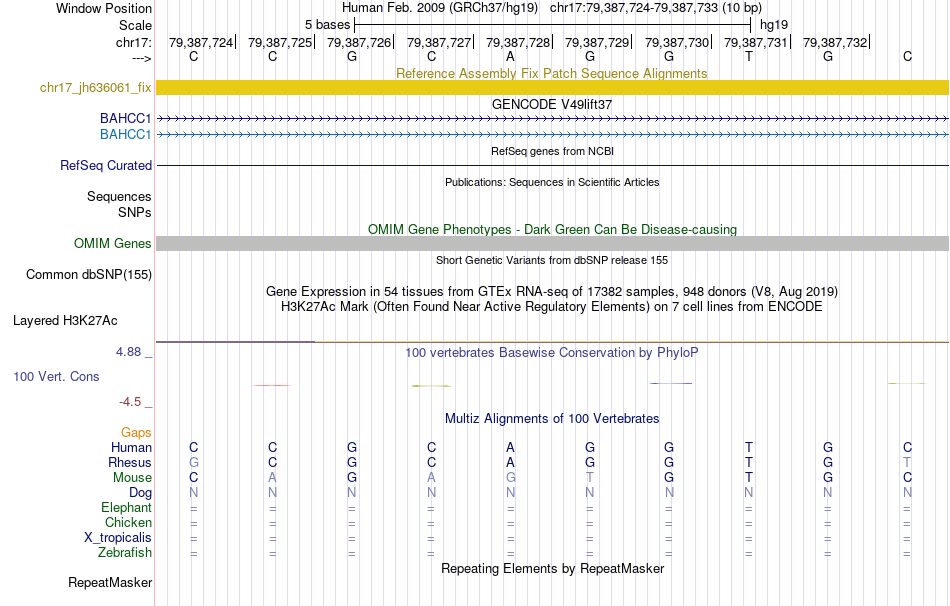Select the X_tropicalis species label

(x=118, y=538)
